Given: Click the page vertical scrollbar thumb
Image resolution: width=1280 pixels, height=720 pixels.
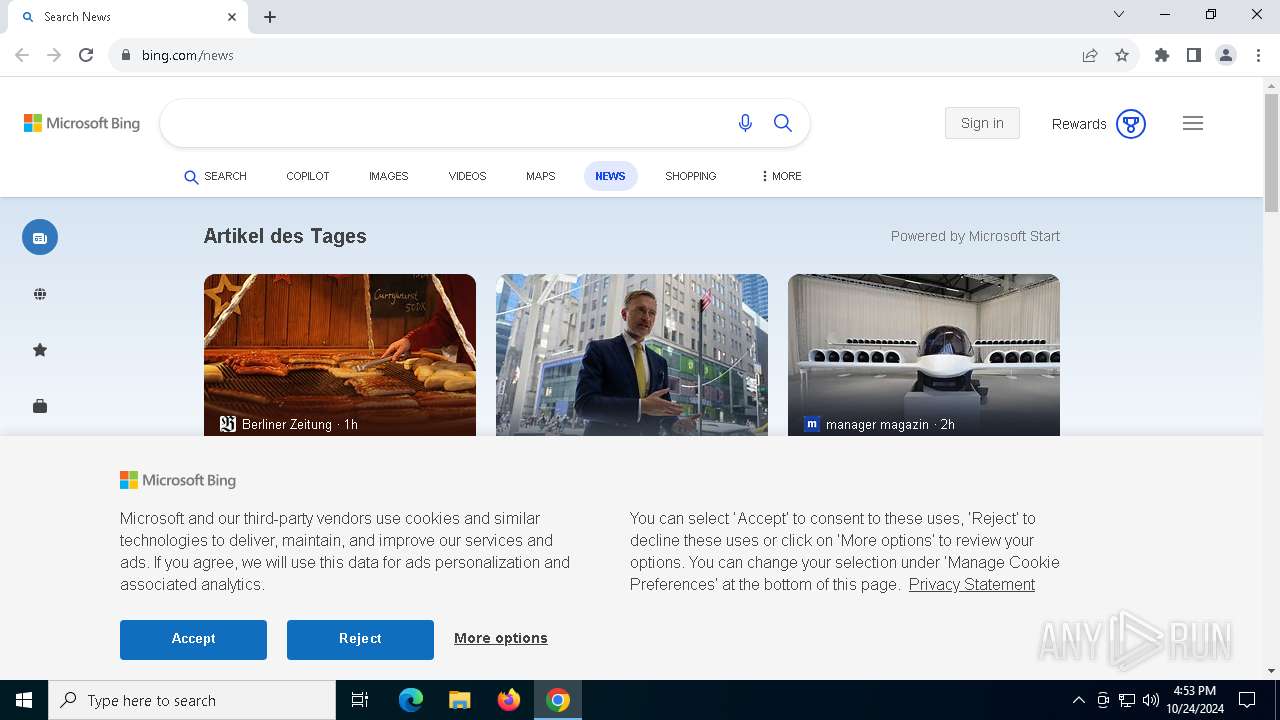Looking at the screenshot, I should tap(1271, 153).
